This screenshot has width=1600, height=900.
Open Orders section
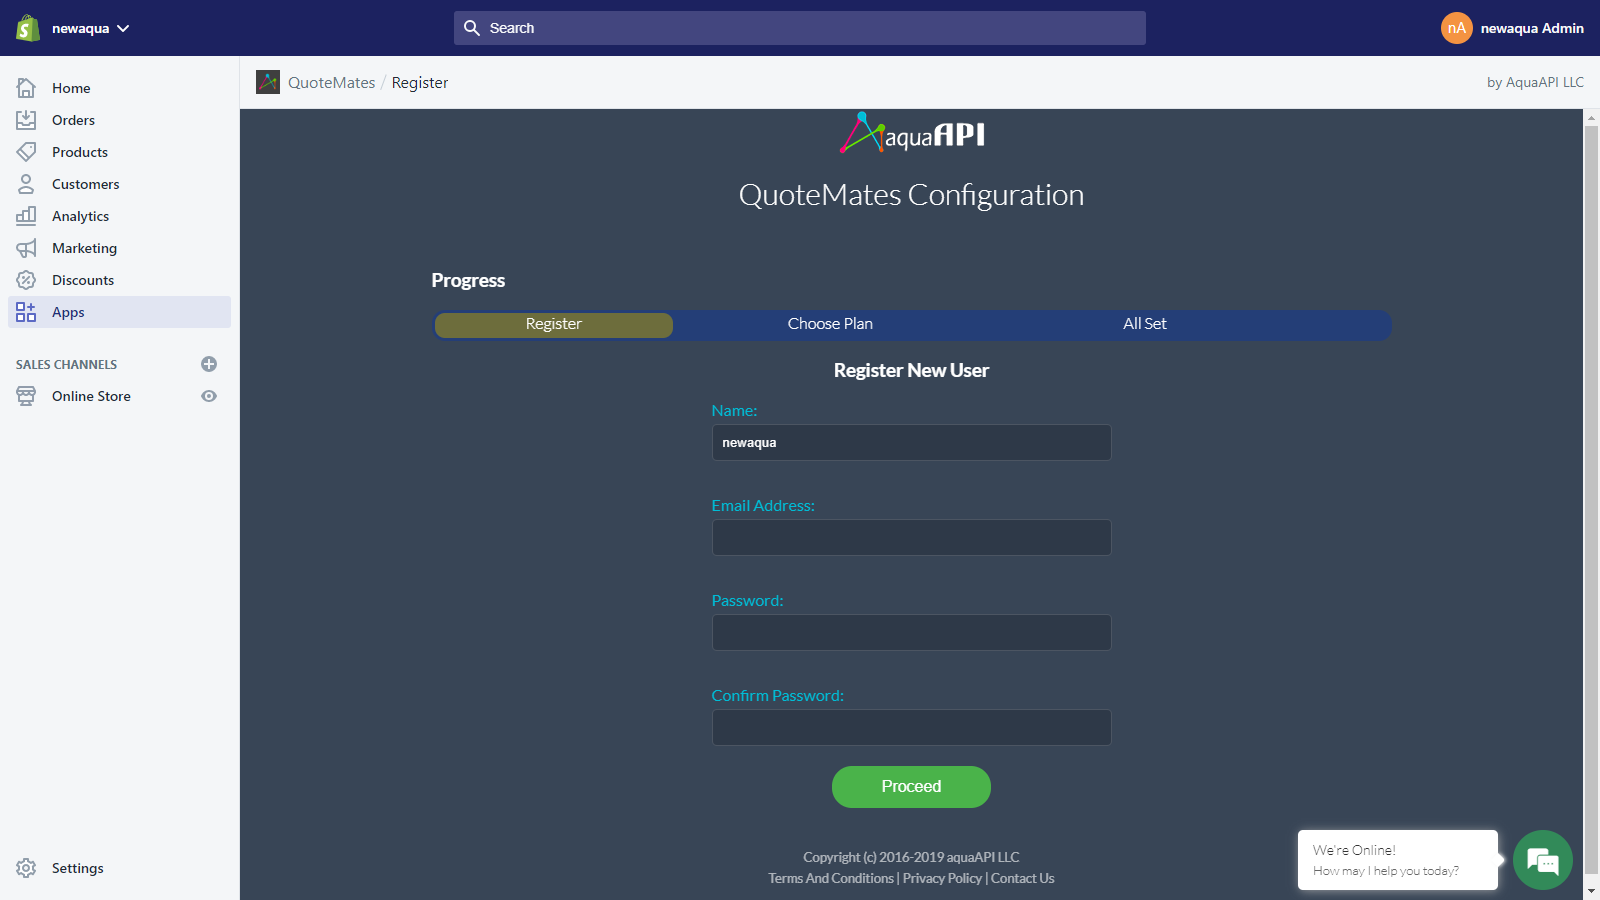(73, 120)
